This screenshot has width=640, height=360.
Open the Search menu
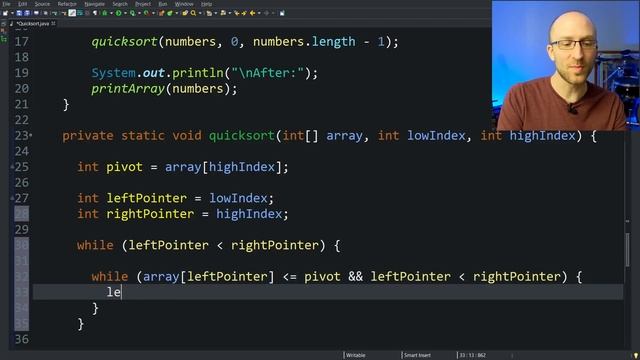pyautogui.click(x=120, y=4)
